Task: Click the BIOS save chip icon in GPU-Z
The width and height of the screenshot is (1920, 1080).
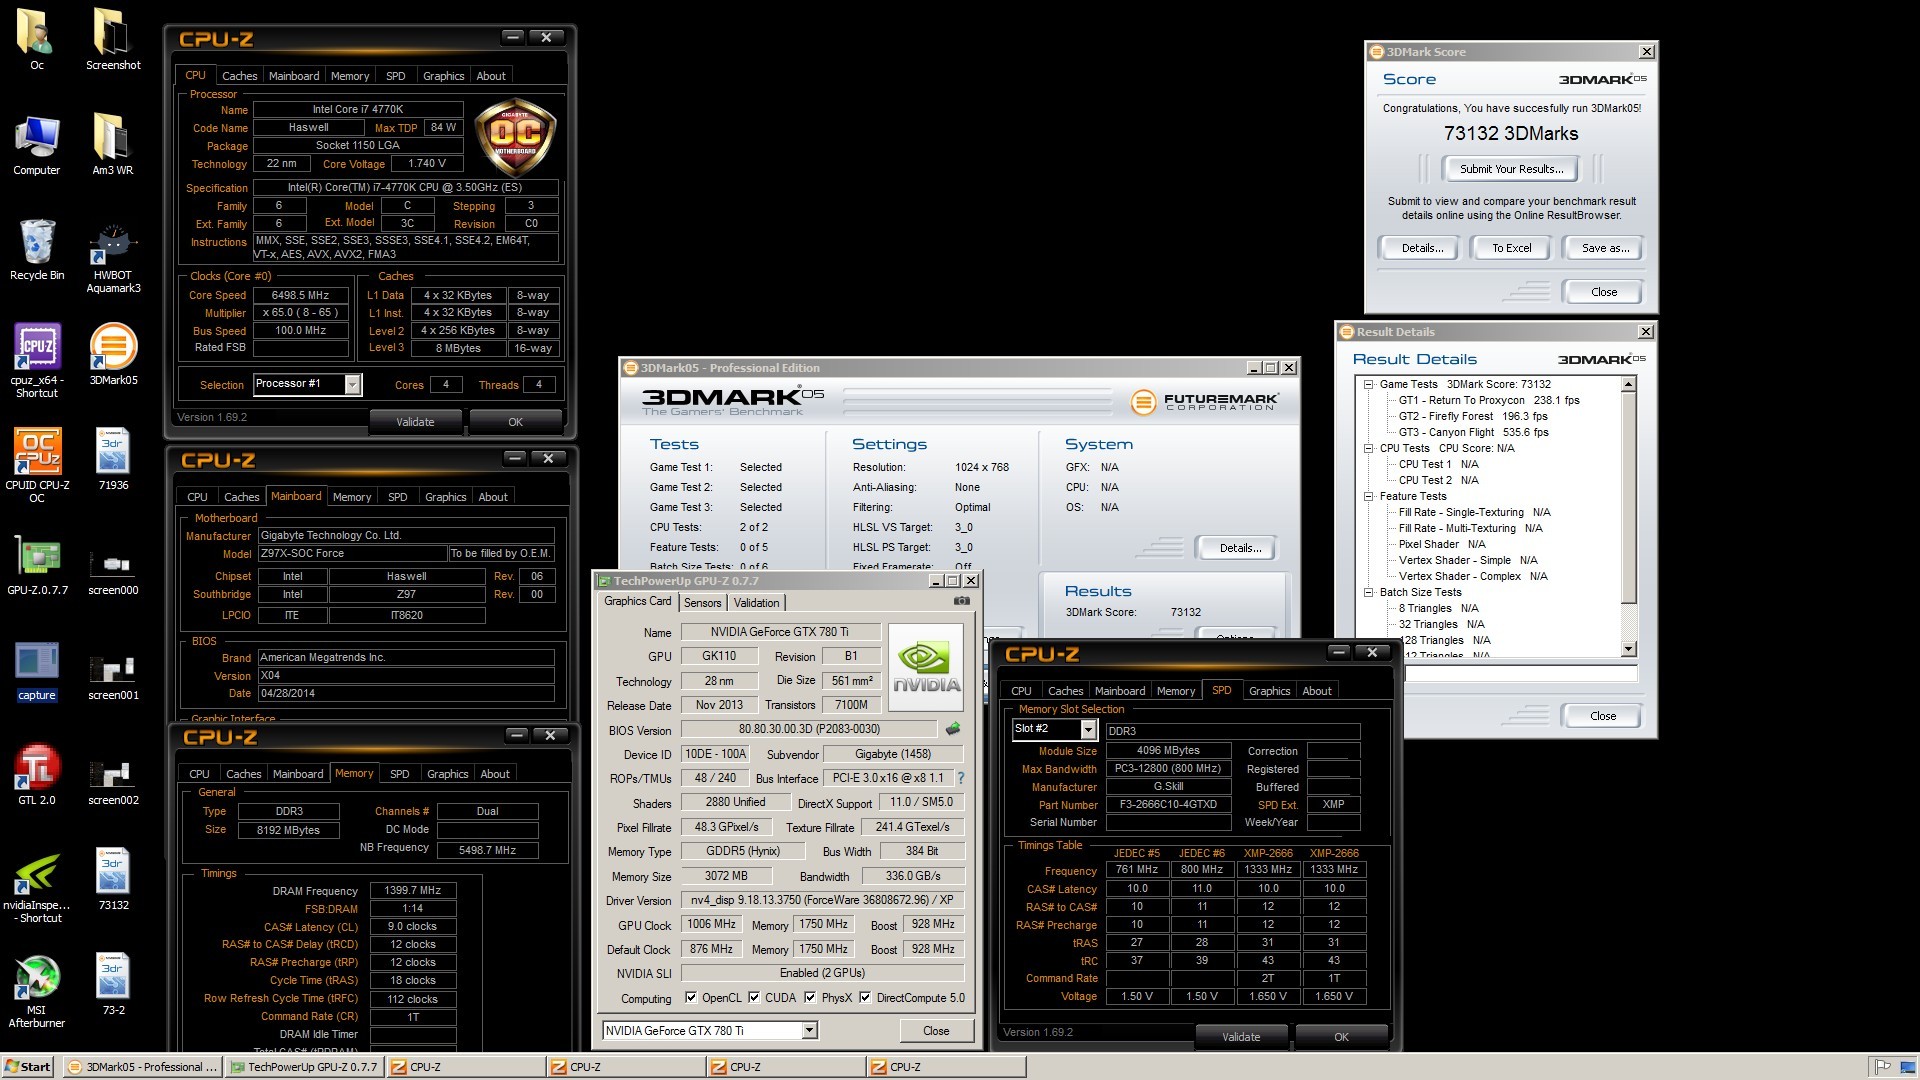Action: [x=953, y=729]
